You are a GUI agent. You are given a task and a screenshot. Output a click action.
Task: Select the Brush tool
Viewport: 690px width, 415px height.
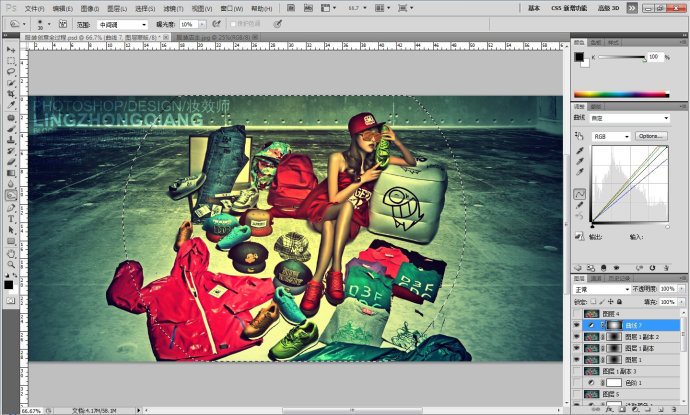tap(11, 129)
